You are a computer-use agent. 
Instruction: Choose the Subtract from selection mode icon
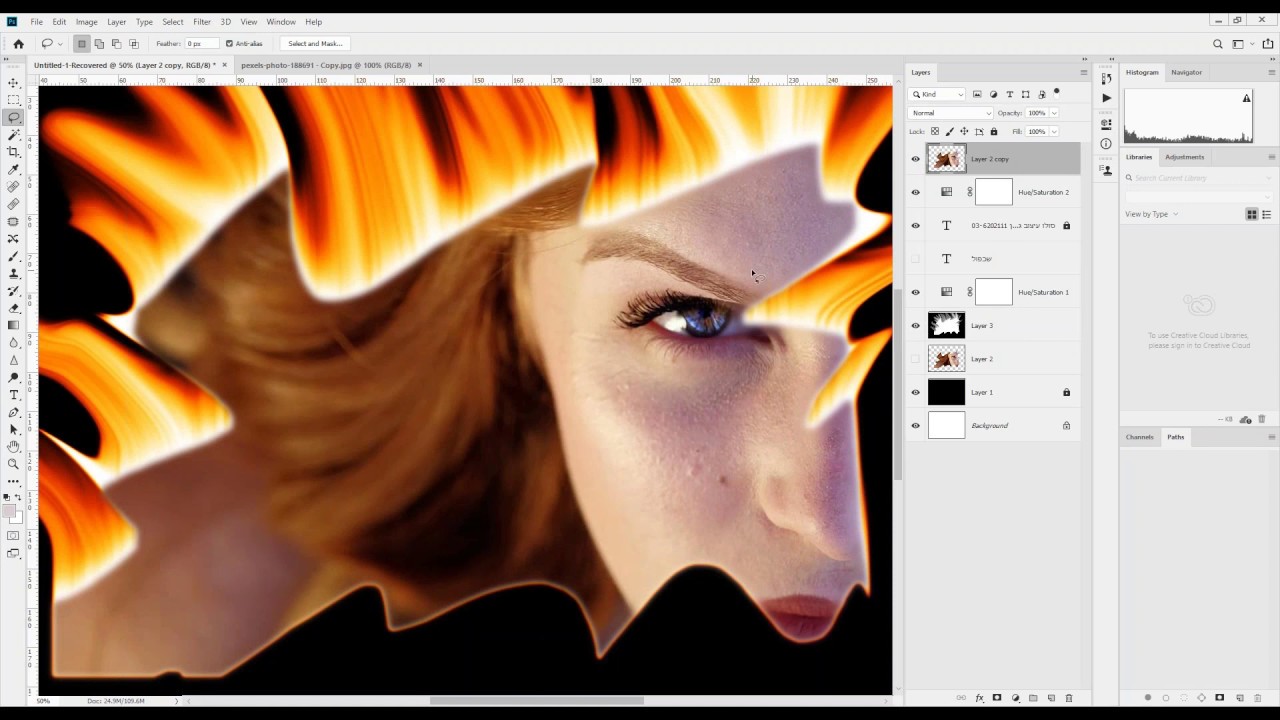116,44
